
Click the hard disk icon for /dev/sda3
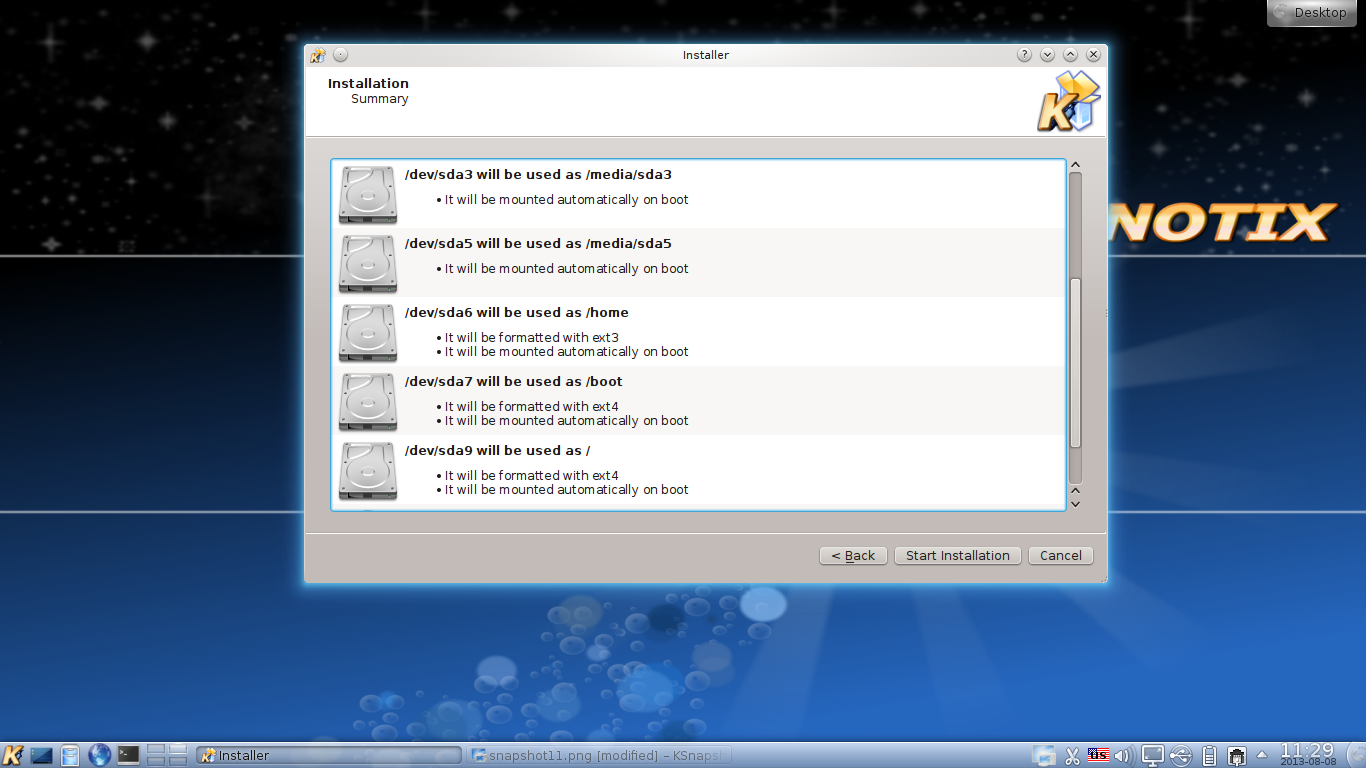[368, 195]
